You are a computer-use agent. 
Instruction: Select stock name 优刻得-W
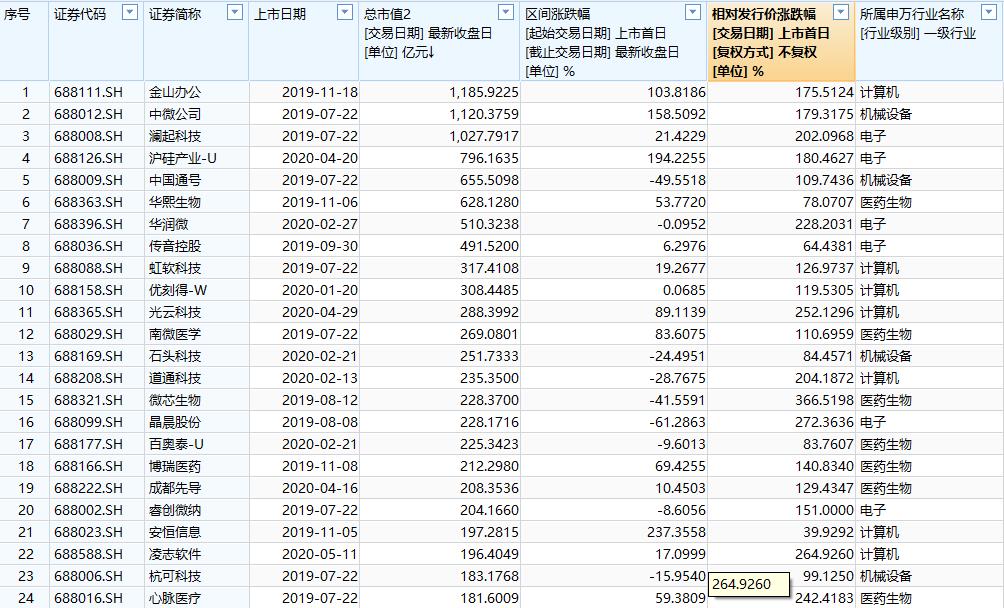coord(178,290)
